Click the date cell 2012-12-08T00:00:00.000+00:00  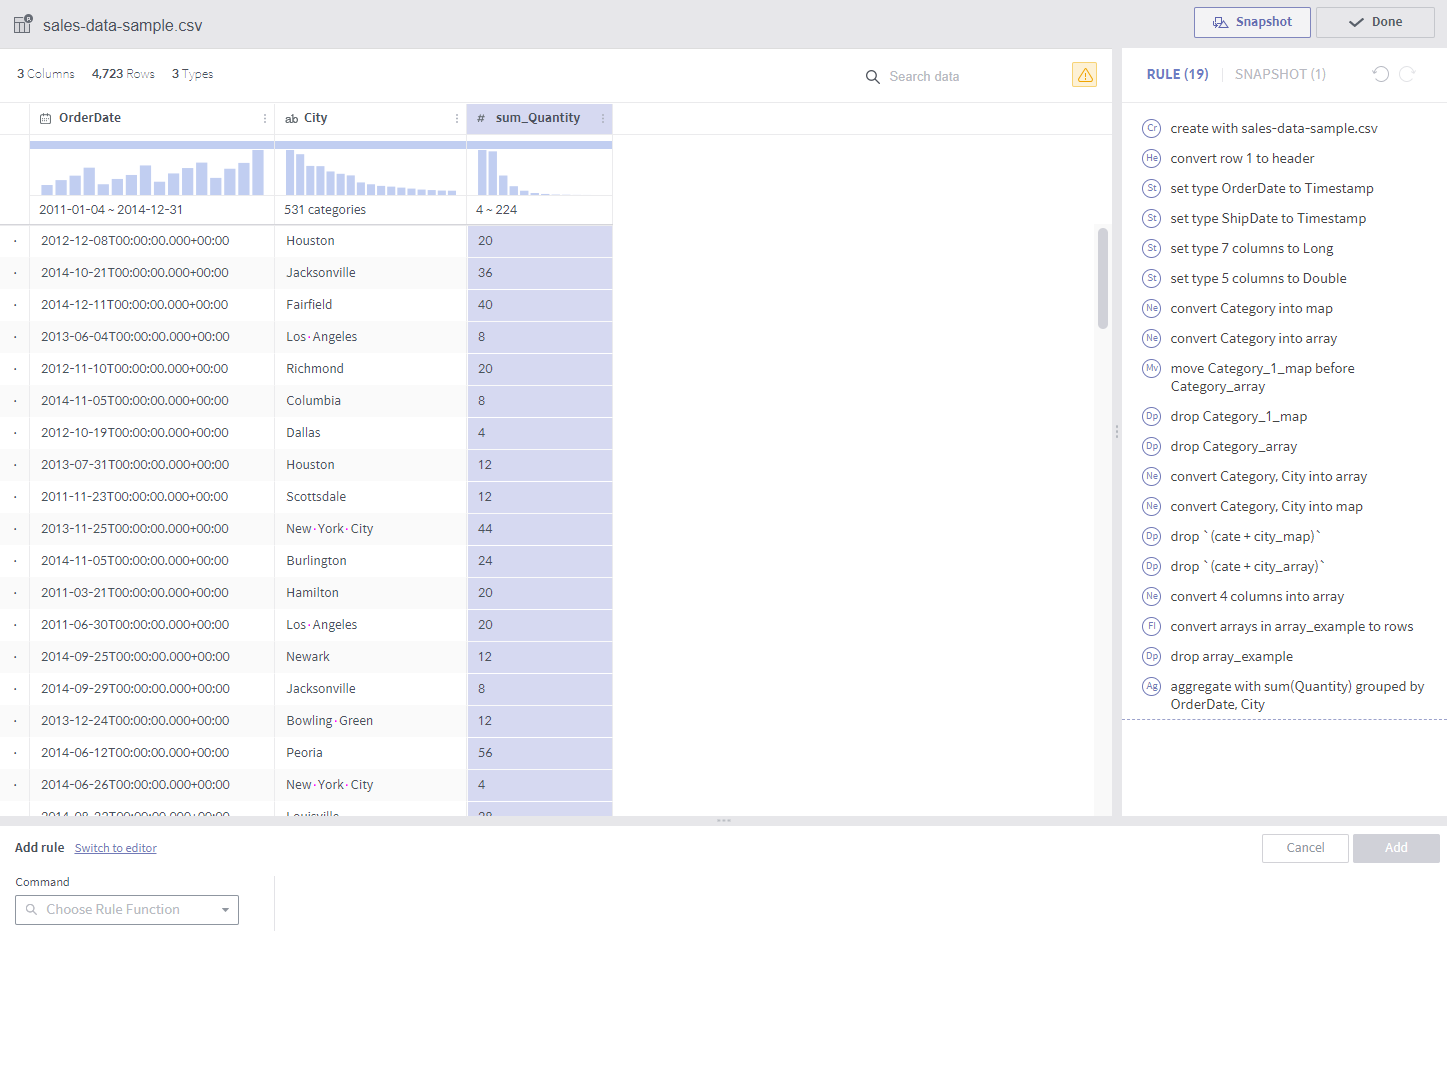pos(152,241)
